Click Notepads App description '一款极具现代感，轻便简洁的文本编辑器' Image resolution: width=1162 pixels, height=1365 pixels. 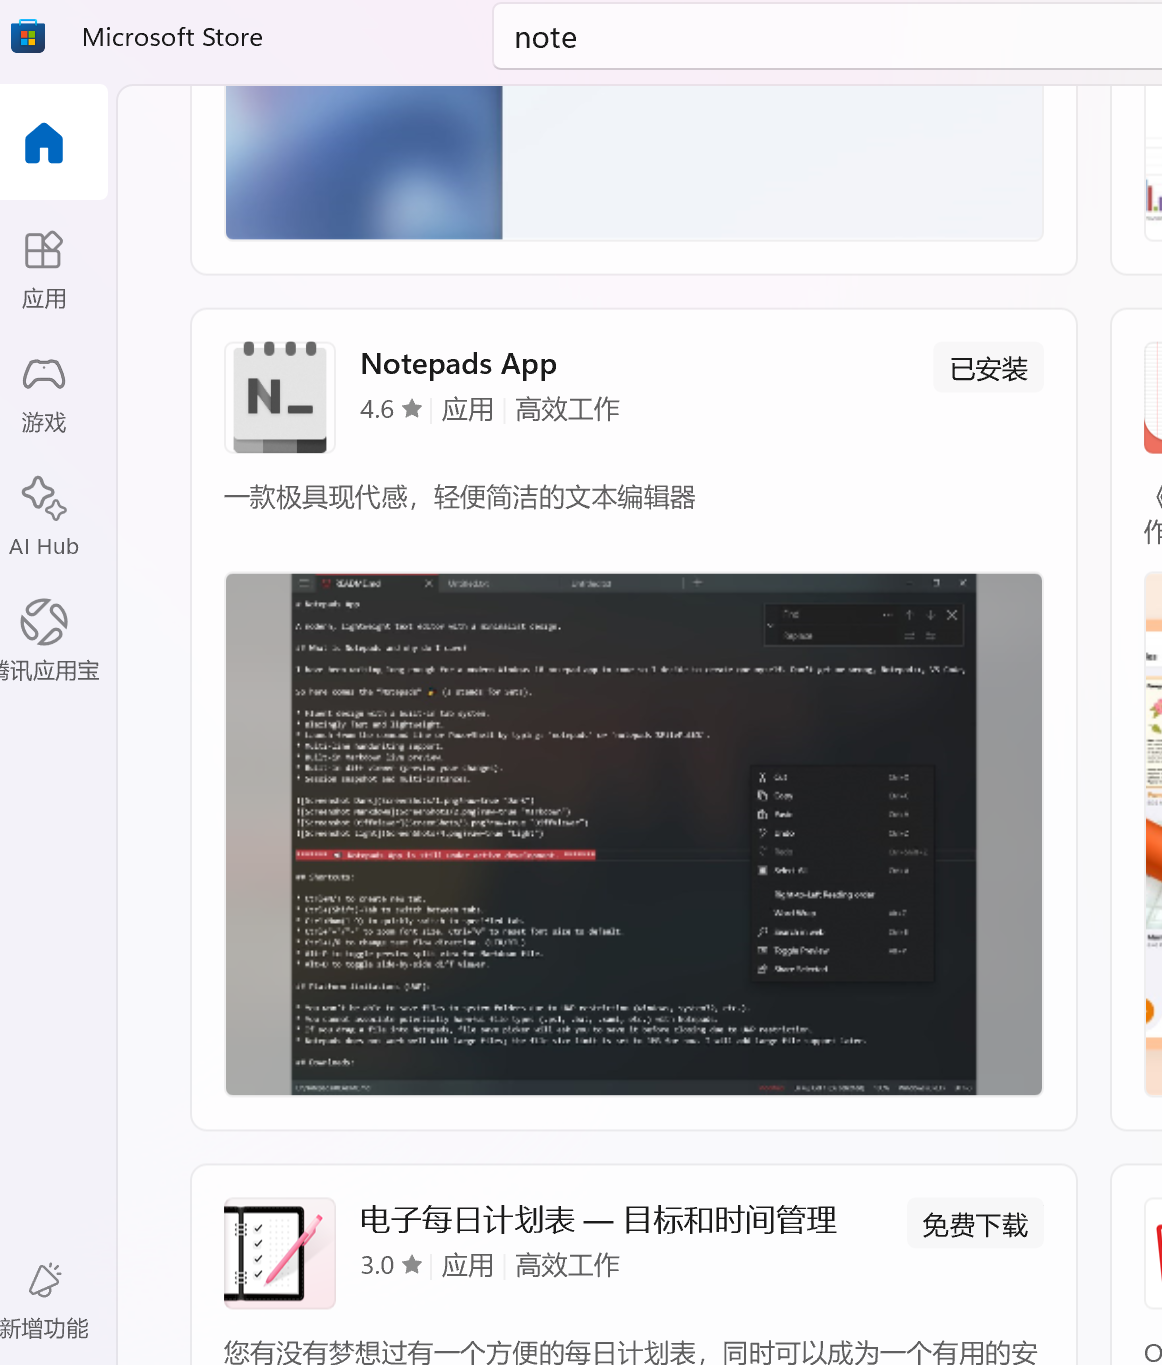[x=460, y=497]
